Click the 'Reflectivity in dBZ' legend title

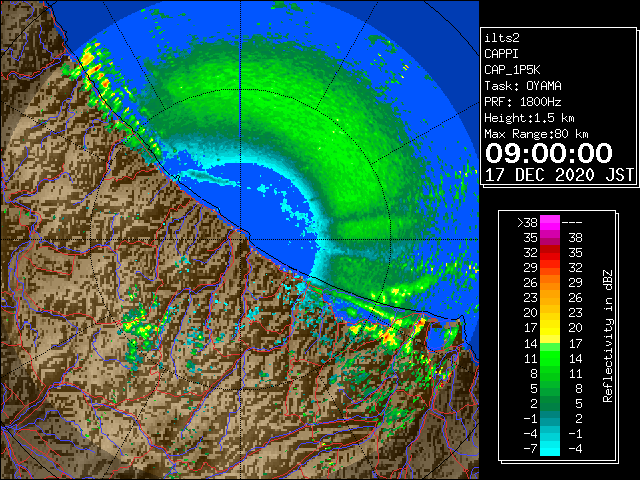coord(608,336)
